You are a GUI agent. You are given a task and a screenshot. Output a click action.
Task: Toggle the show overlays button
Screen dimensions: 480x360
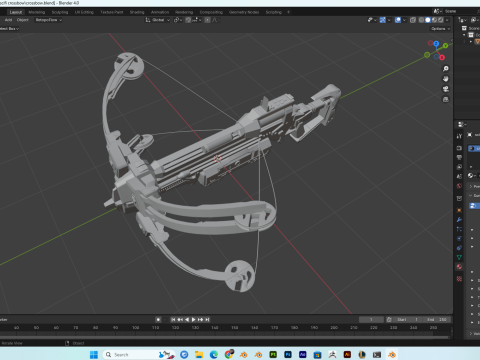[398, 20]
